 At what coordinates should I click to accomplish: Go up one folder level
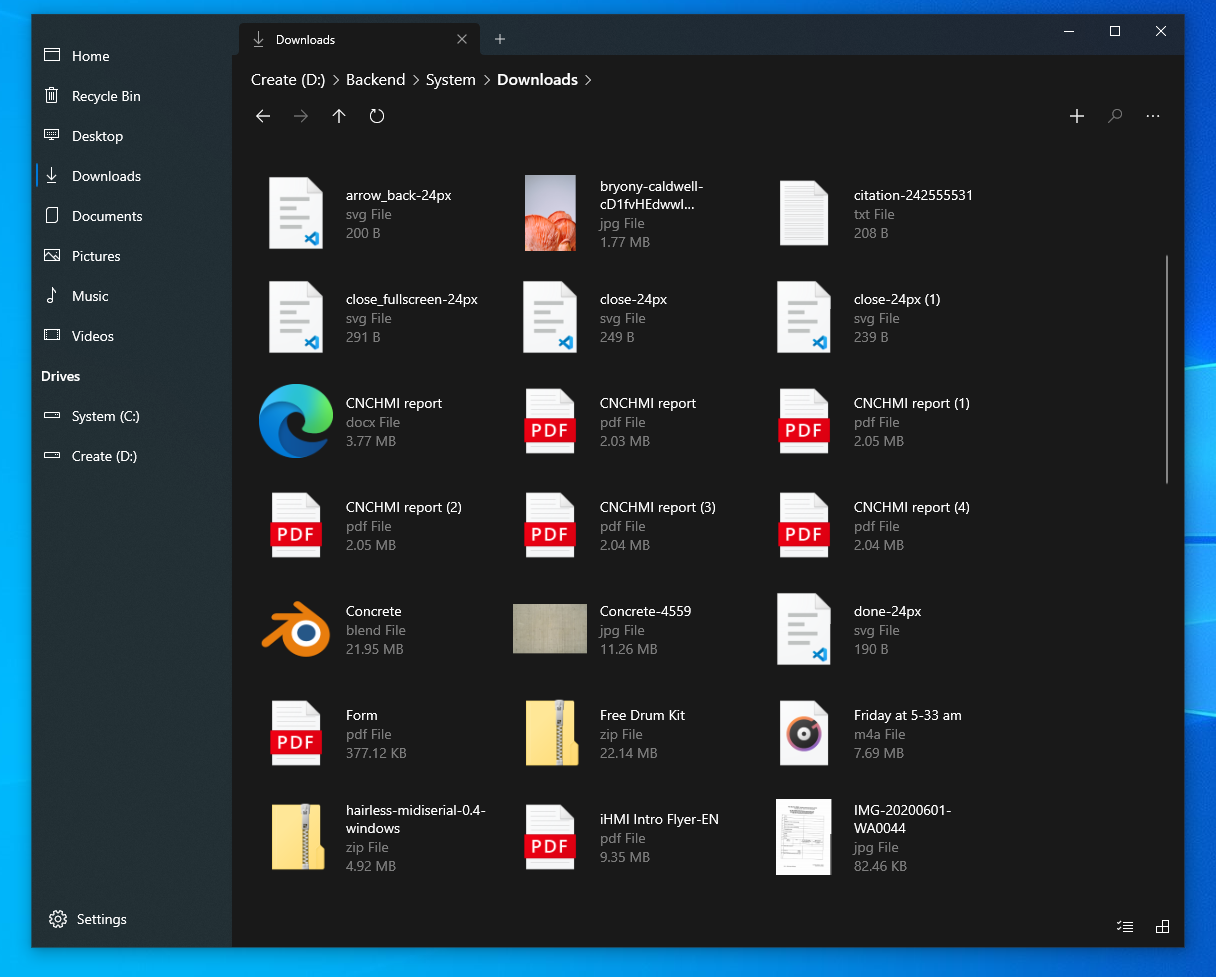click(339, 116)
